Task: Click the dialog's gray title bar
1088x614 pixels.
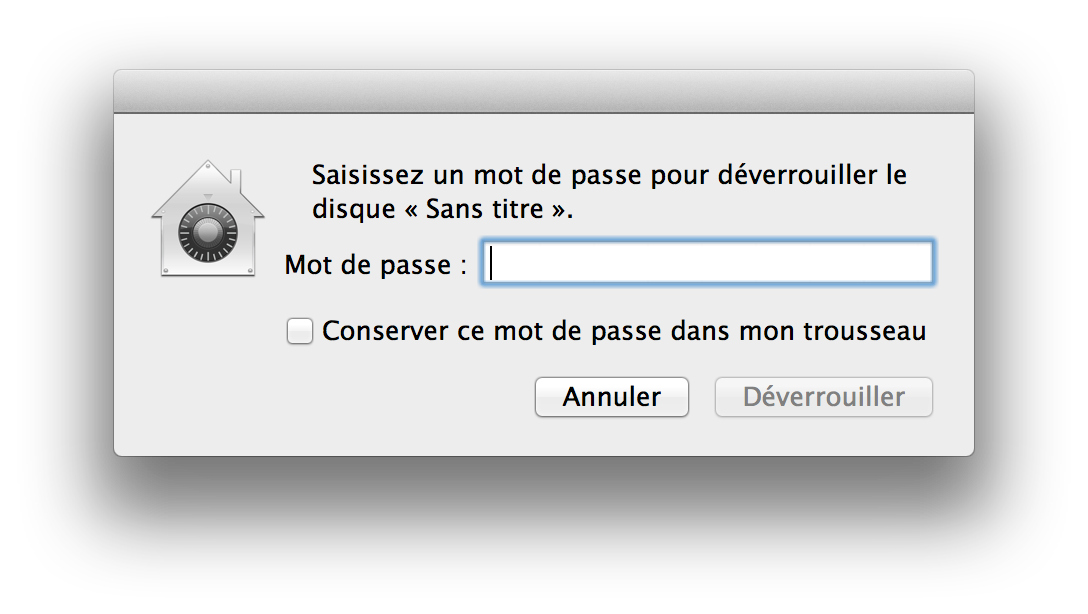Action: click(x=543, y=91)
